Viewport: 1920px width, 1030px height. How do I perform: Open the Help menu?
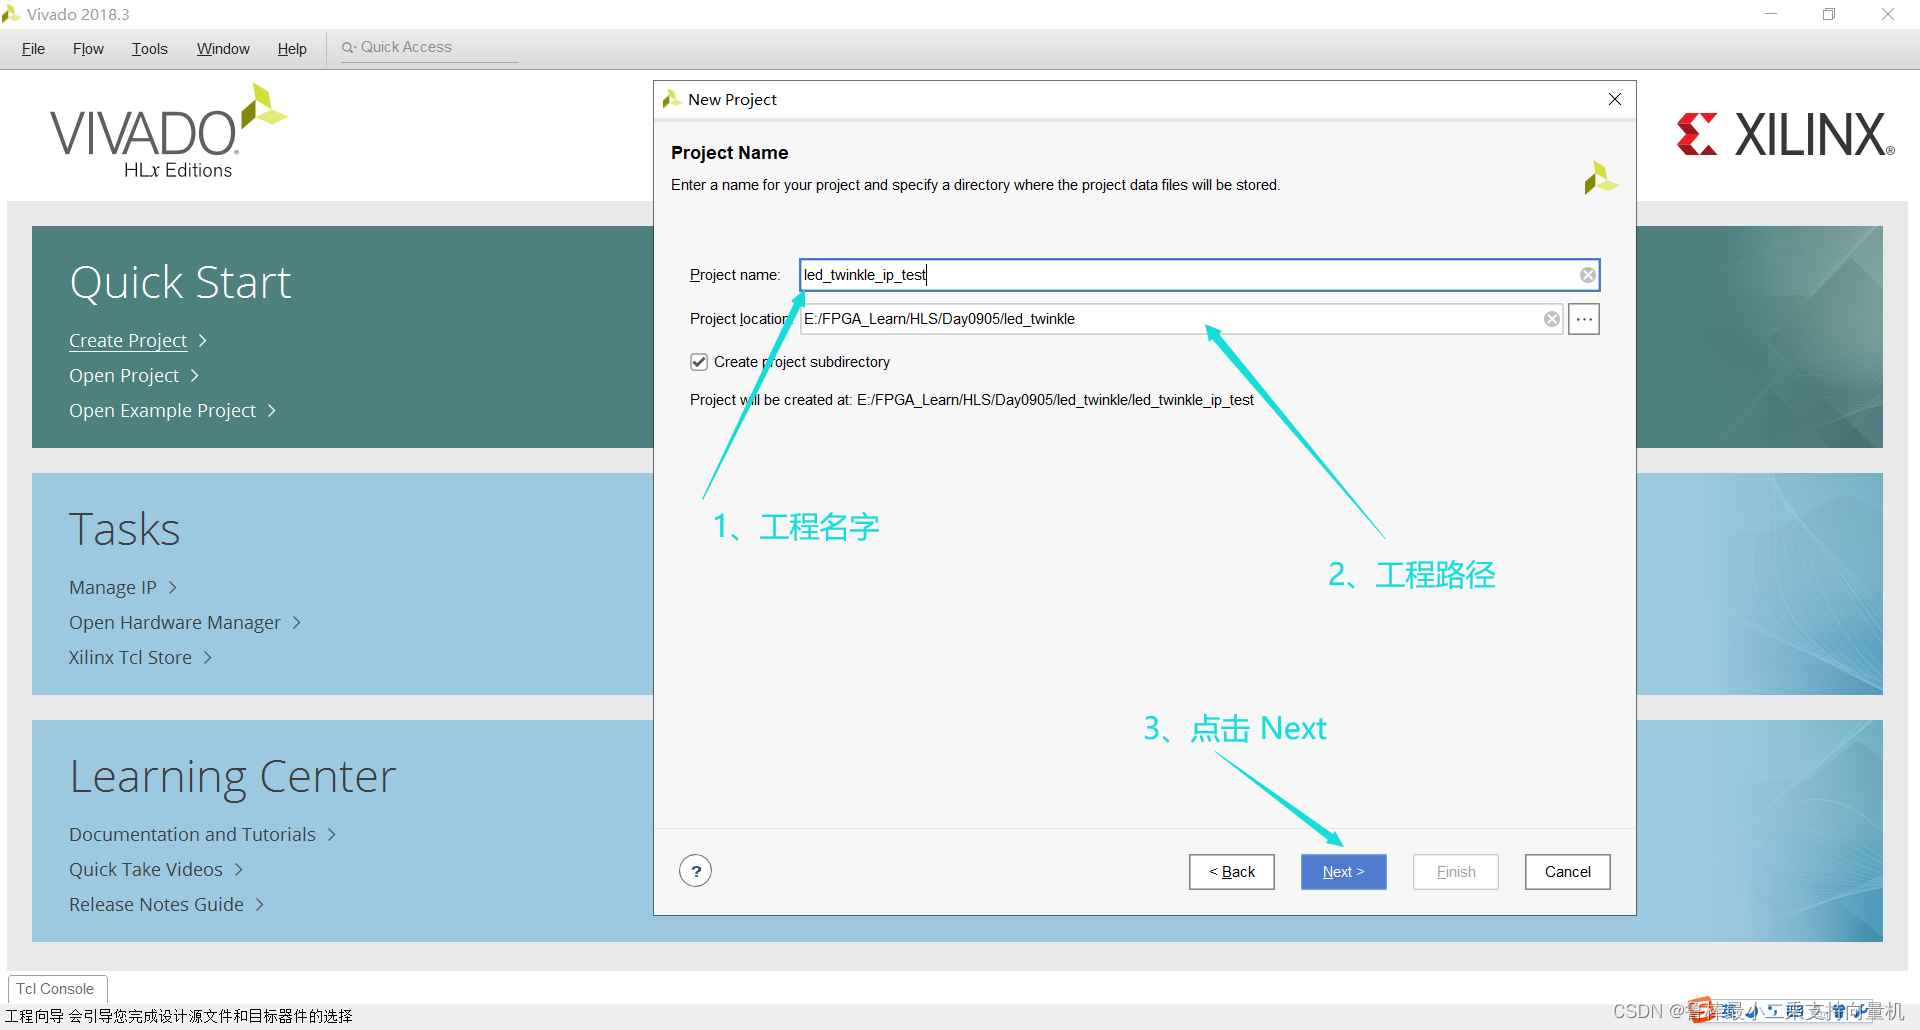click(x=292, y=49)
